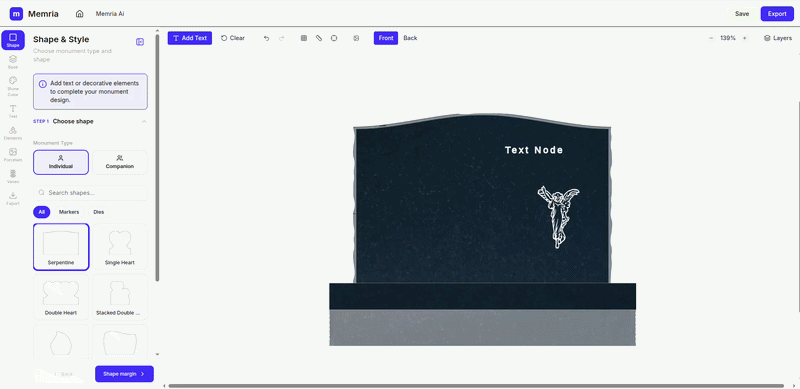Open the Export section in the sidebar
800x389 pixels.
[13, 198]
